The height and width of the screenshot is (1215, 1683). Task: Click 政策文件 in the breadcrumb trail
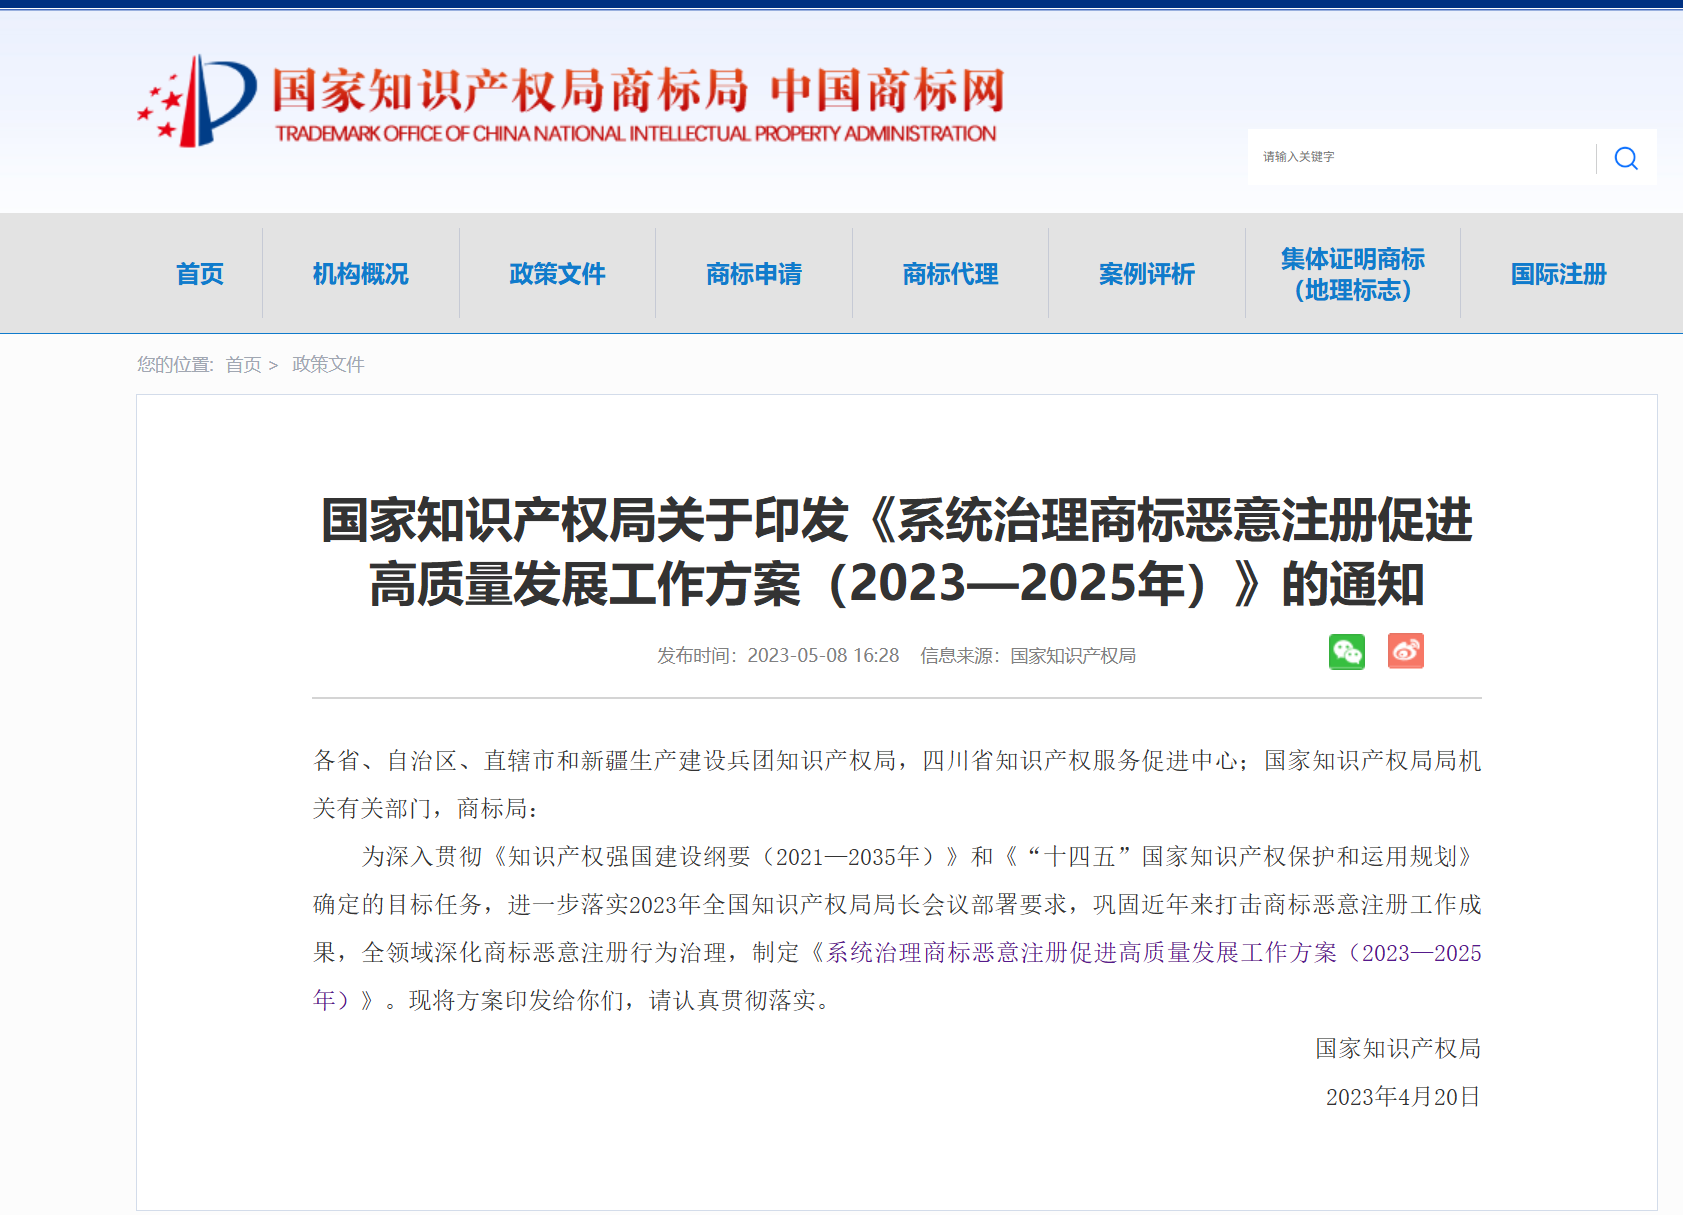coord(326,364)
